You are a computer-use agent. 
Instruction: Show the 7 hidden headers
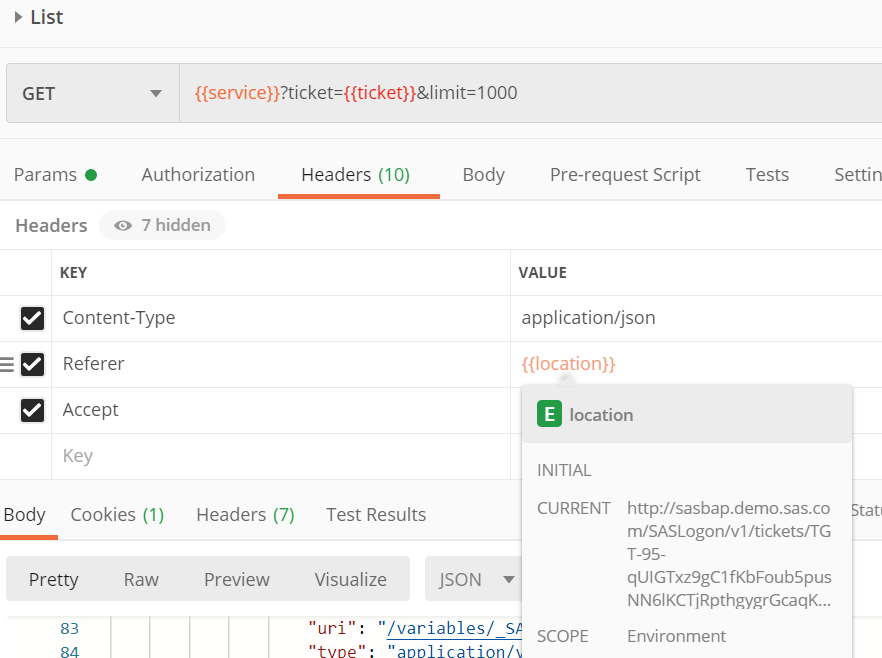point(162,225)
